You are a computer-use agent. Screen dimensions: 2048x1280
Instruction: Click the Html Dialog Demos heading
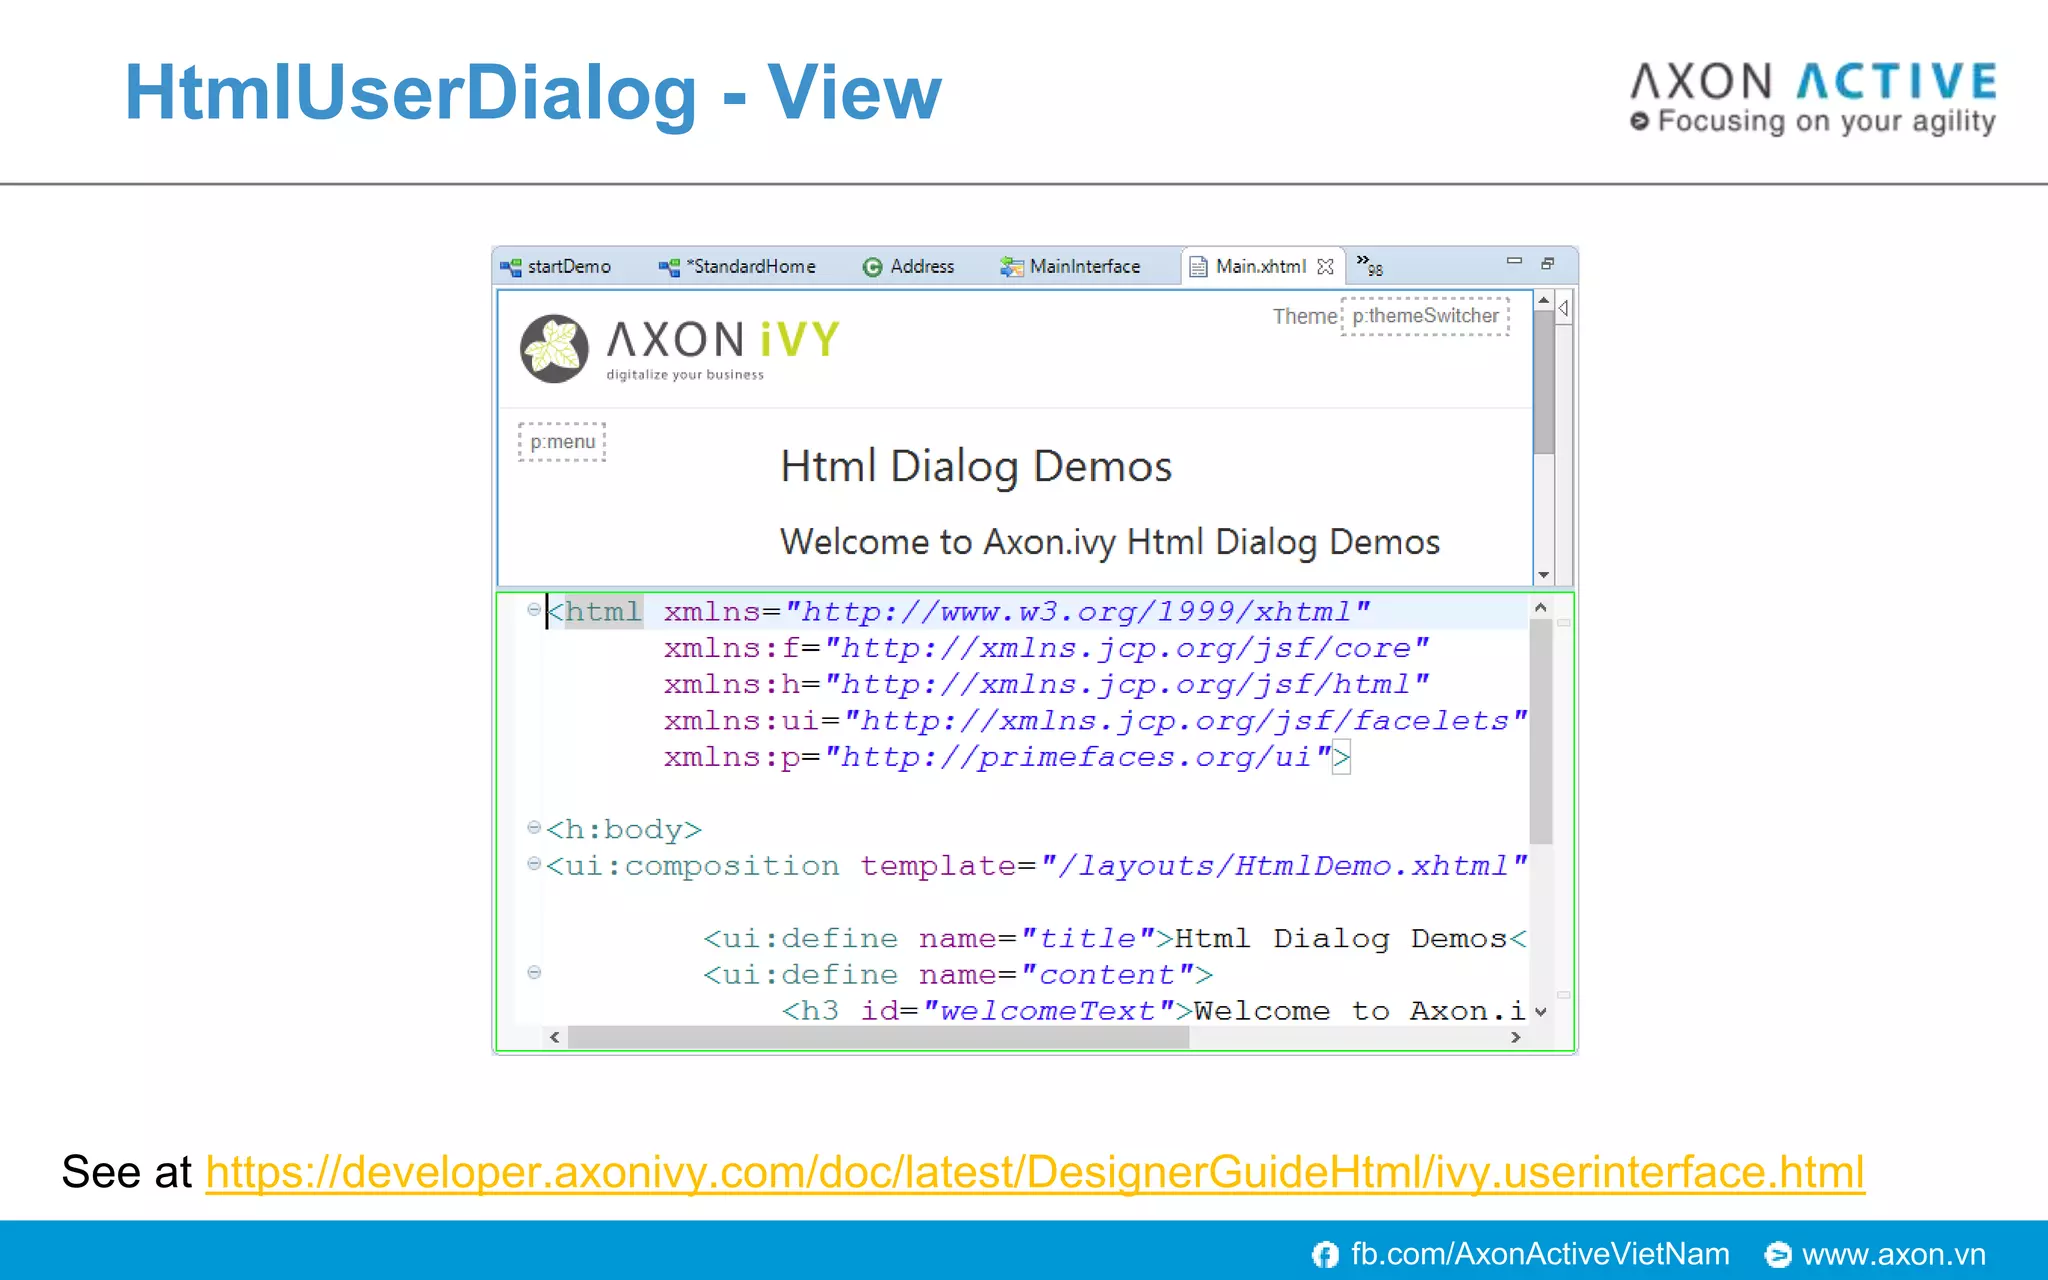976,467
